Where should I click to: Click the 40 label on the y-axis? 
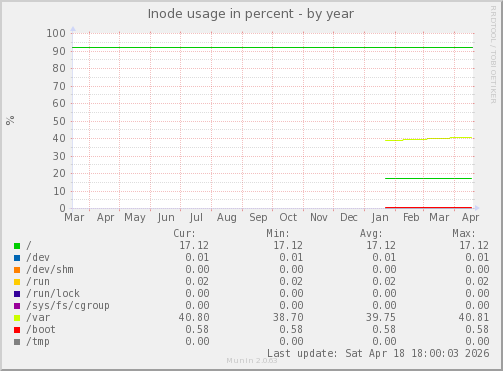[59, 138]
